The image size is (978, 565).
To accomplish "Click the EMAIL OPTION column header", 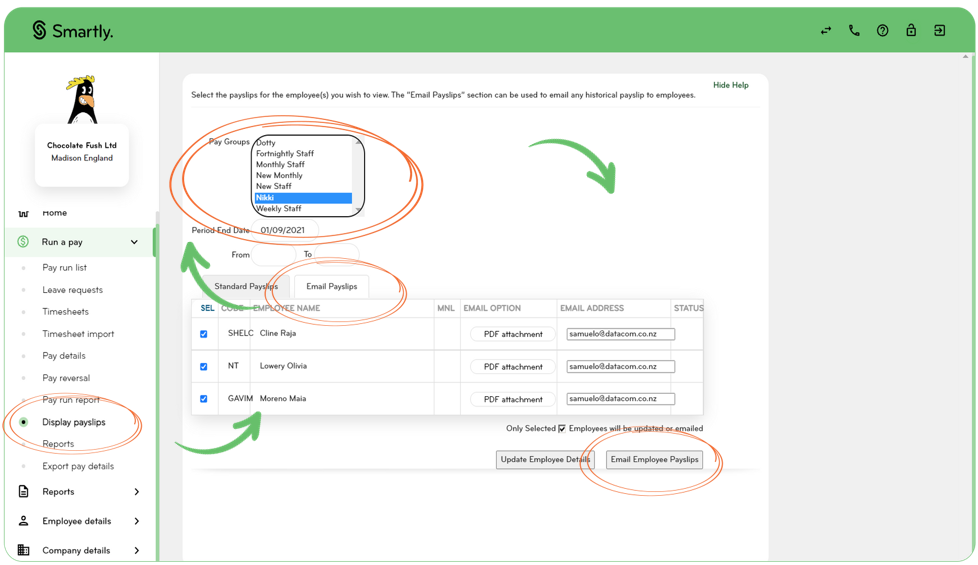I will click(x=492, y=308).
